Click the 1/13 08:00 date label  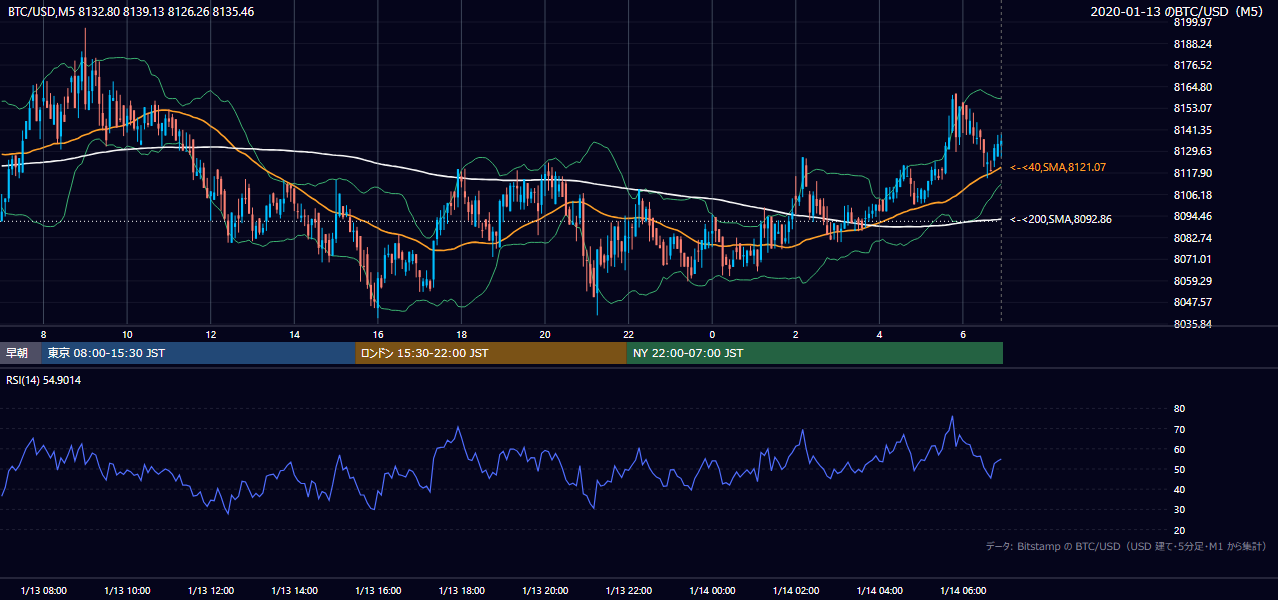[x=43, y=590]
